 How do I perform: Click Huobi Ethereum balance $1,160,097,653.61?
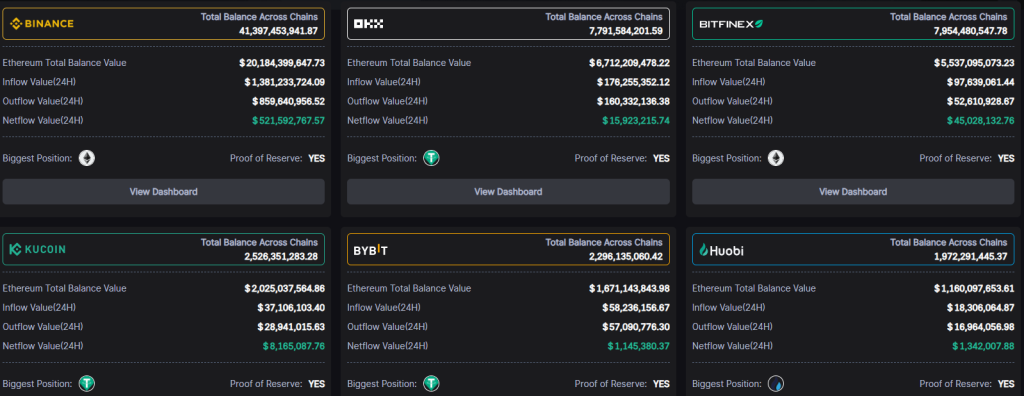click(x=974, y=289)
